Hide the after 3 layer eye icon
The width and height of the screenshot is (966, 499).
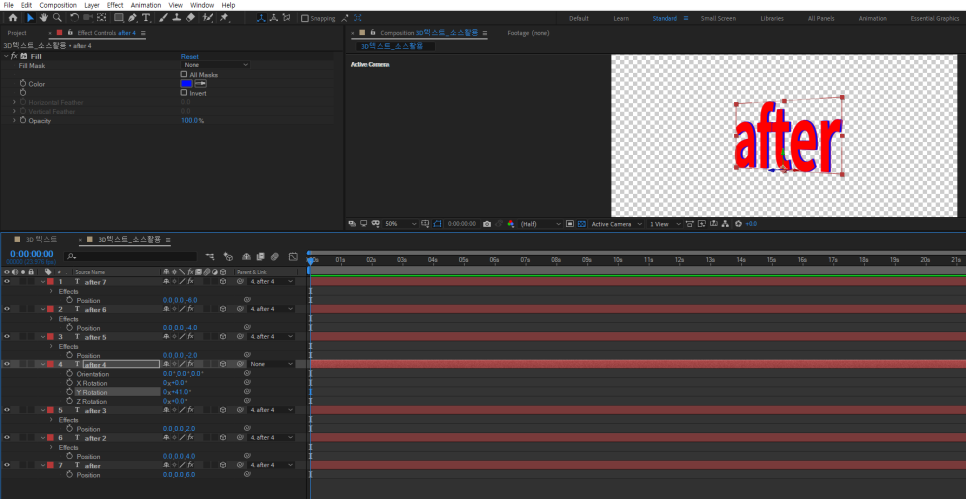7,410
